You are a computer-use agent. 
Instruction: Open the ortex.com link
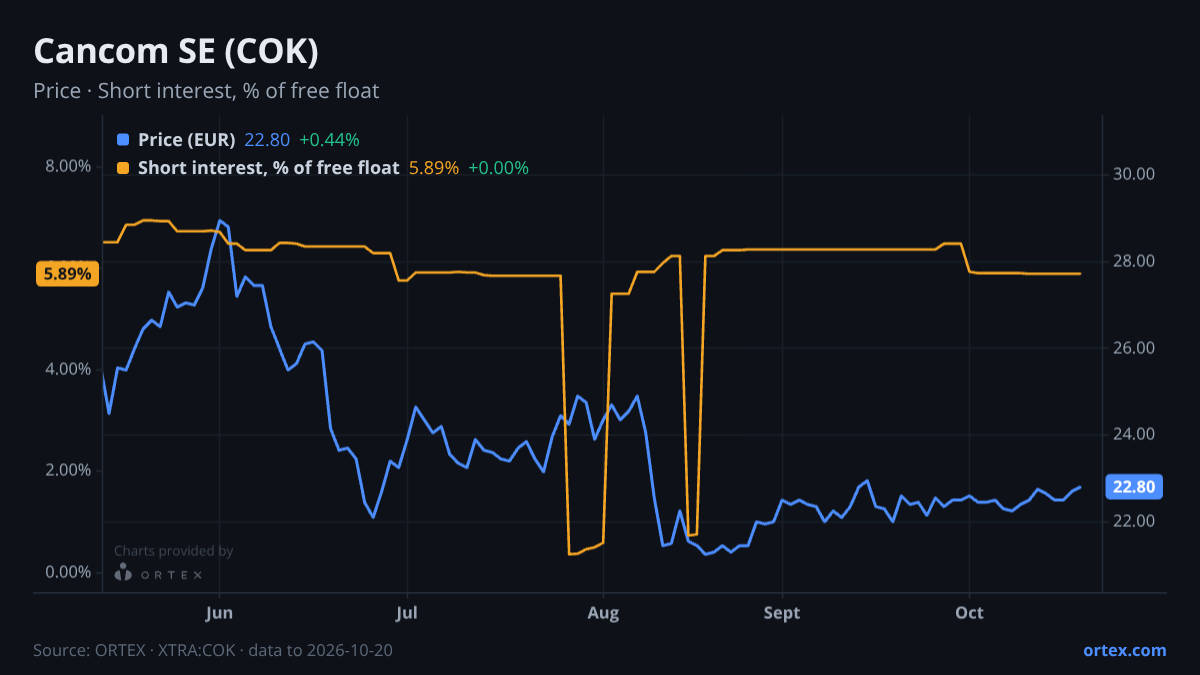point(1124,650)
